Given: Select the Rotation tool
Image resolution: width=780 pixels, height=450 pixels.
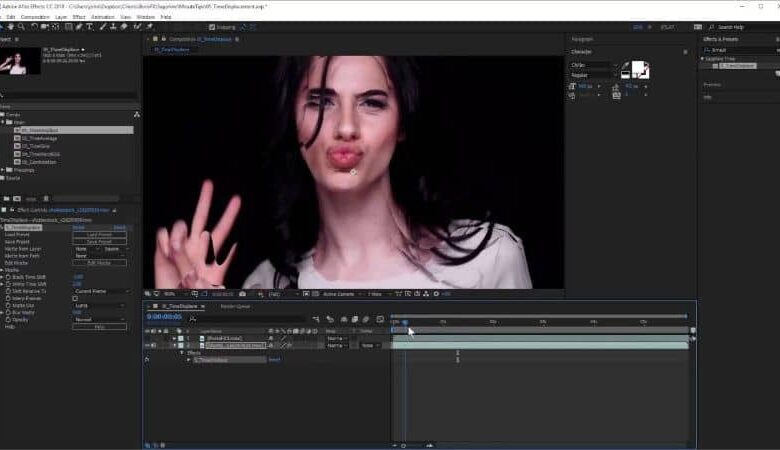Looking at the screenshot, I should pyautogui.click(x=34, y=27).
